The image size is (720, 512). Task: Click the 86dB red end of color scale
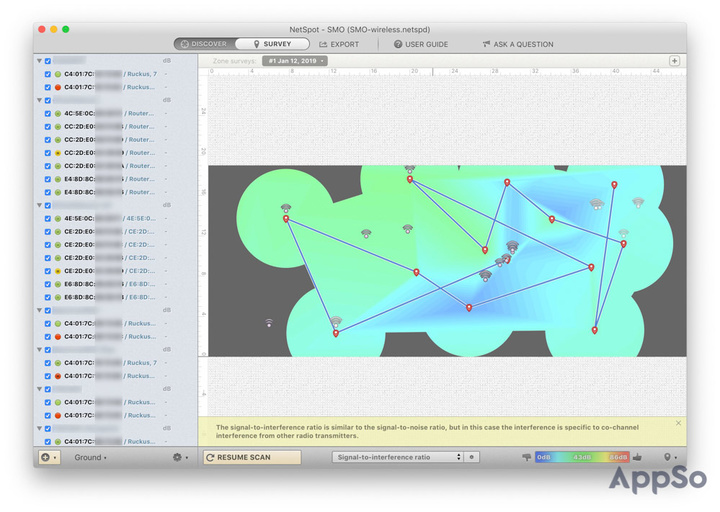coord(618,457)
